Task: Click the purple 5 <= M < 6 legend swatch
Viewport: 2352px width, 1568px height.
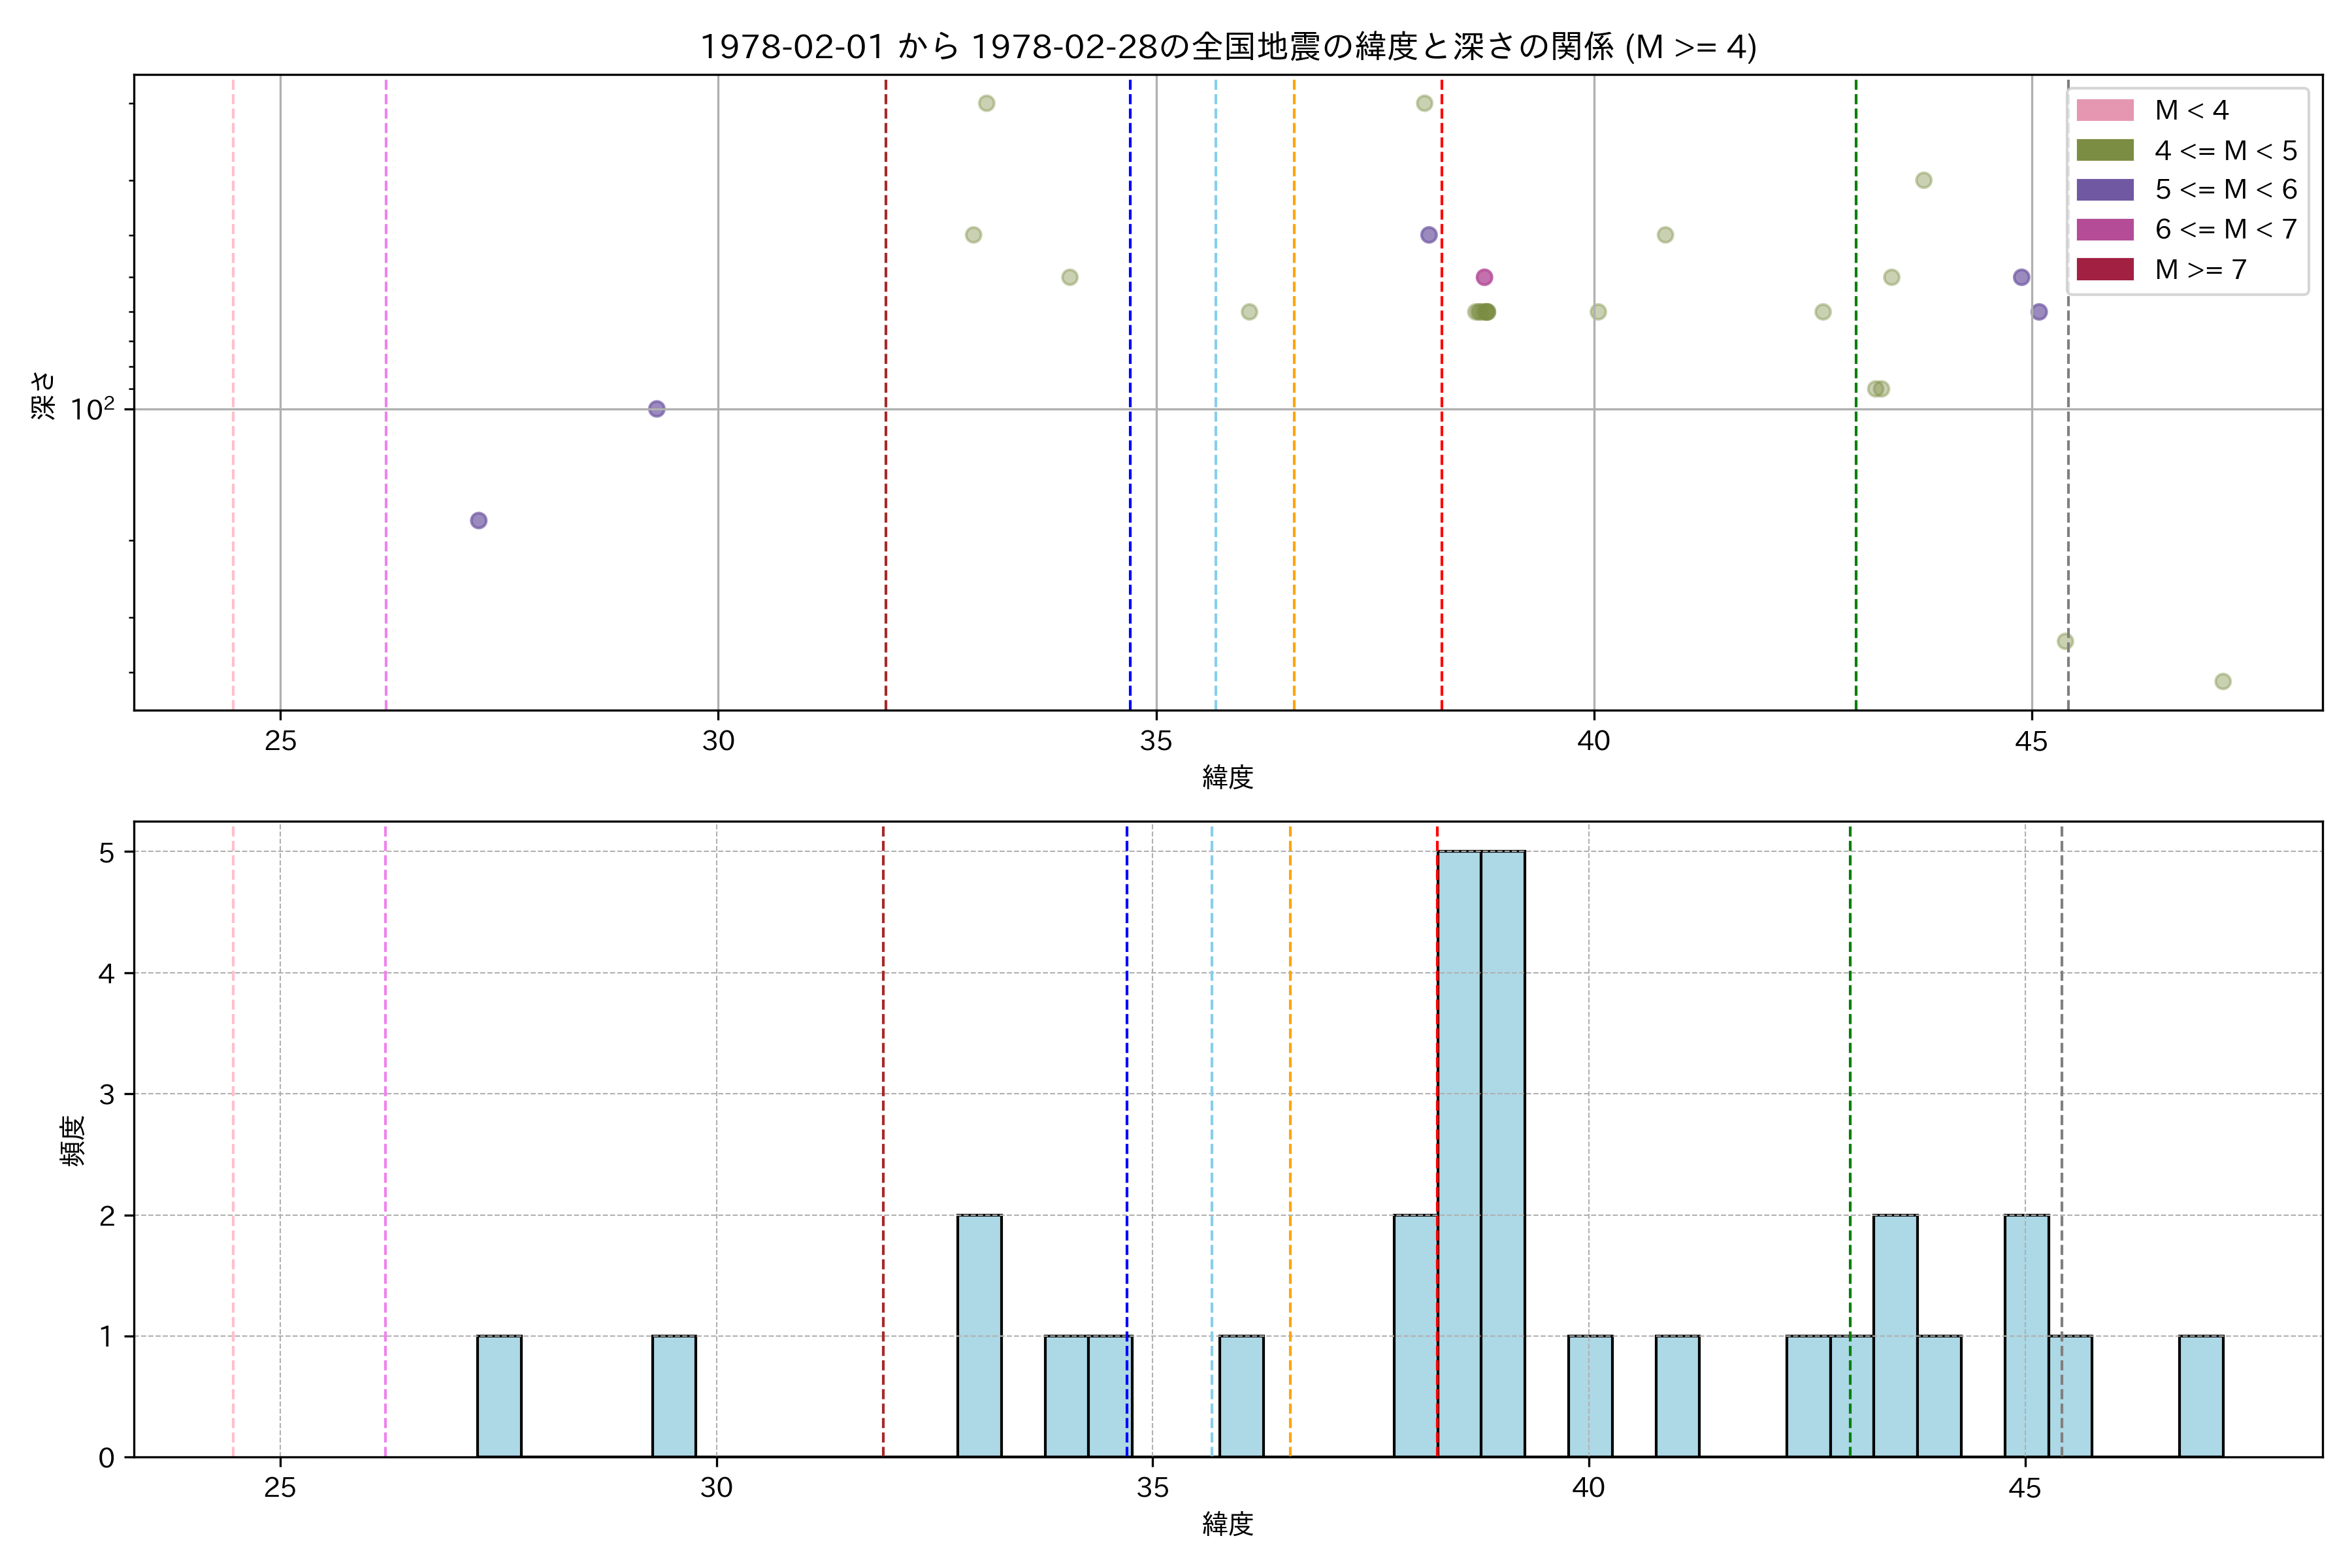Action: 2104,190
